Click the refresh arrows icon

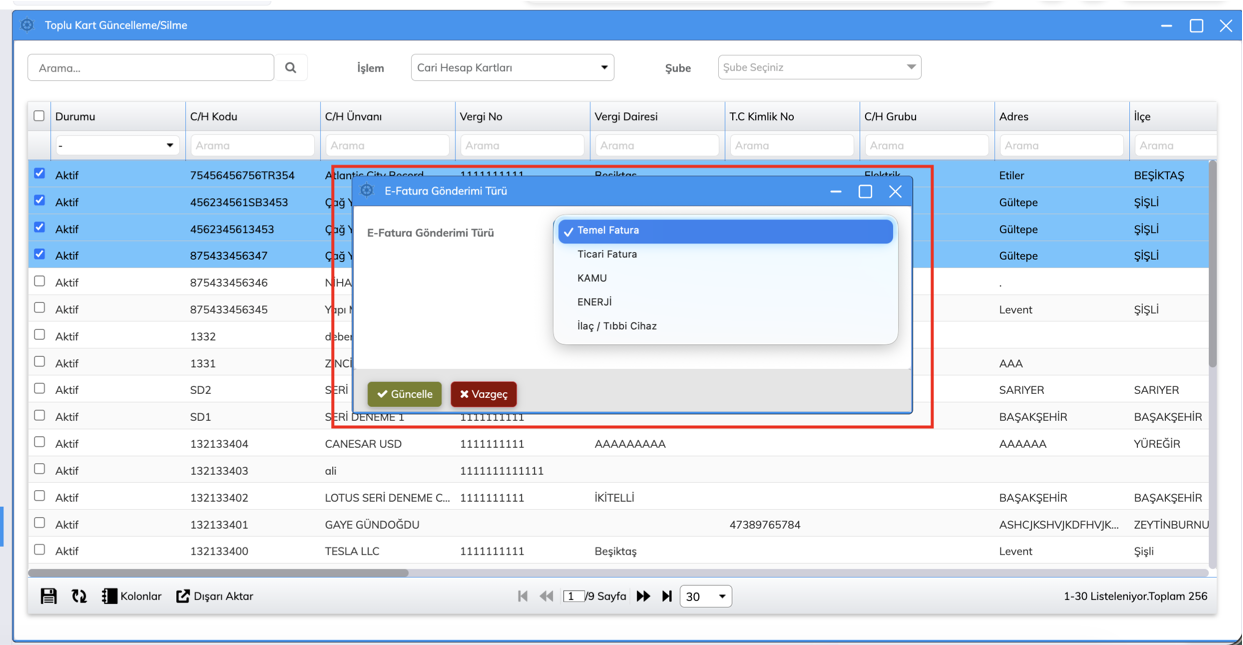tap(79, 596)
